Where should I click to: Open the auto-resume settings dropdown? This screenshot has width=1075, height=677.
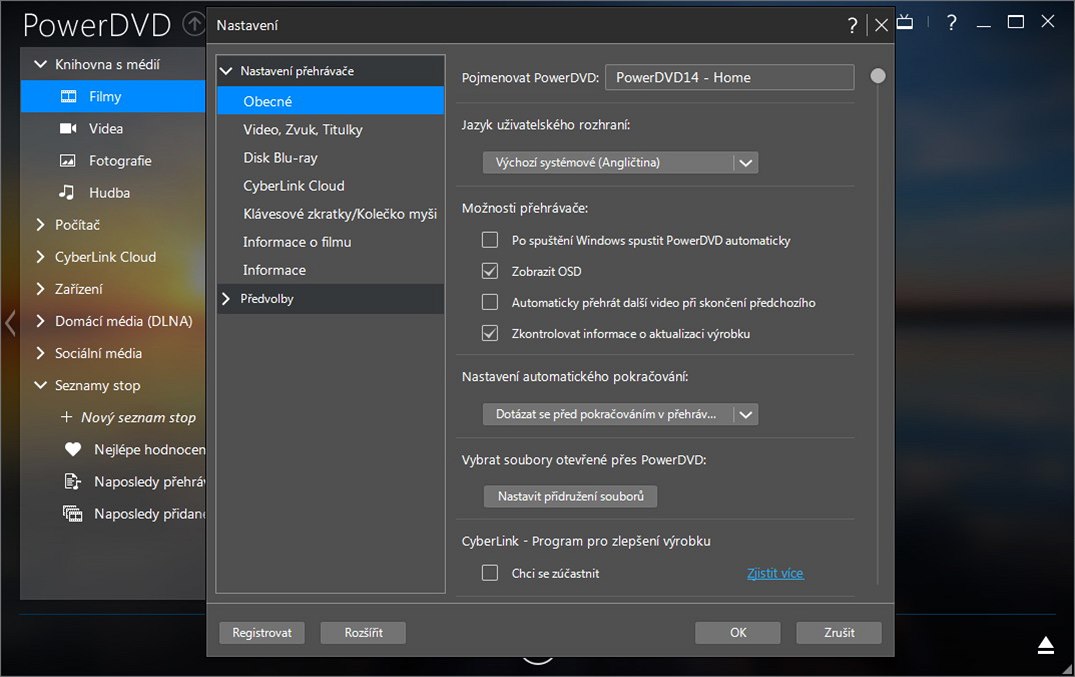pos(745,414)
